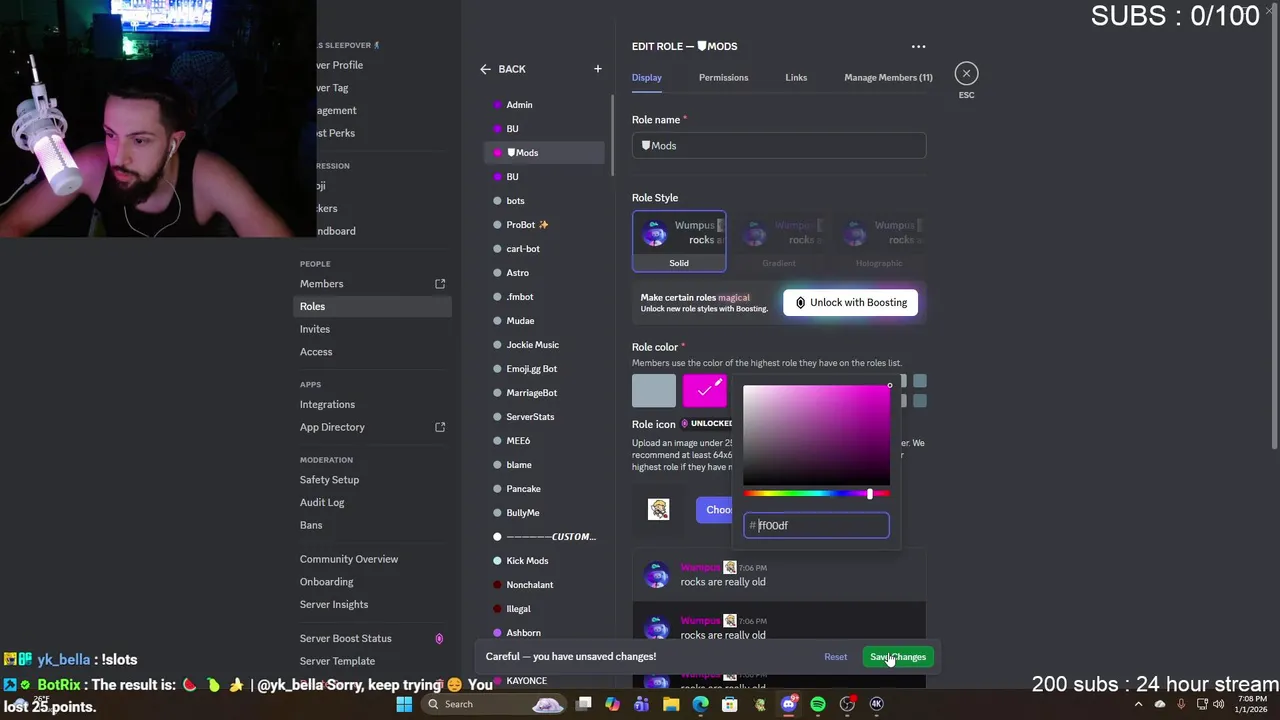The image size is (1280, 720).
Task: Switch to Discord in the taskbar
Action: click(788, 704)
